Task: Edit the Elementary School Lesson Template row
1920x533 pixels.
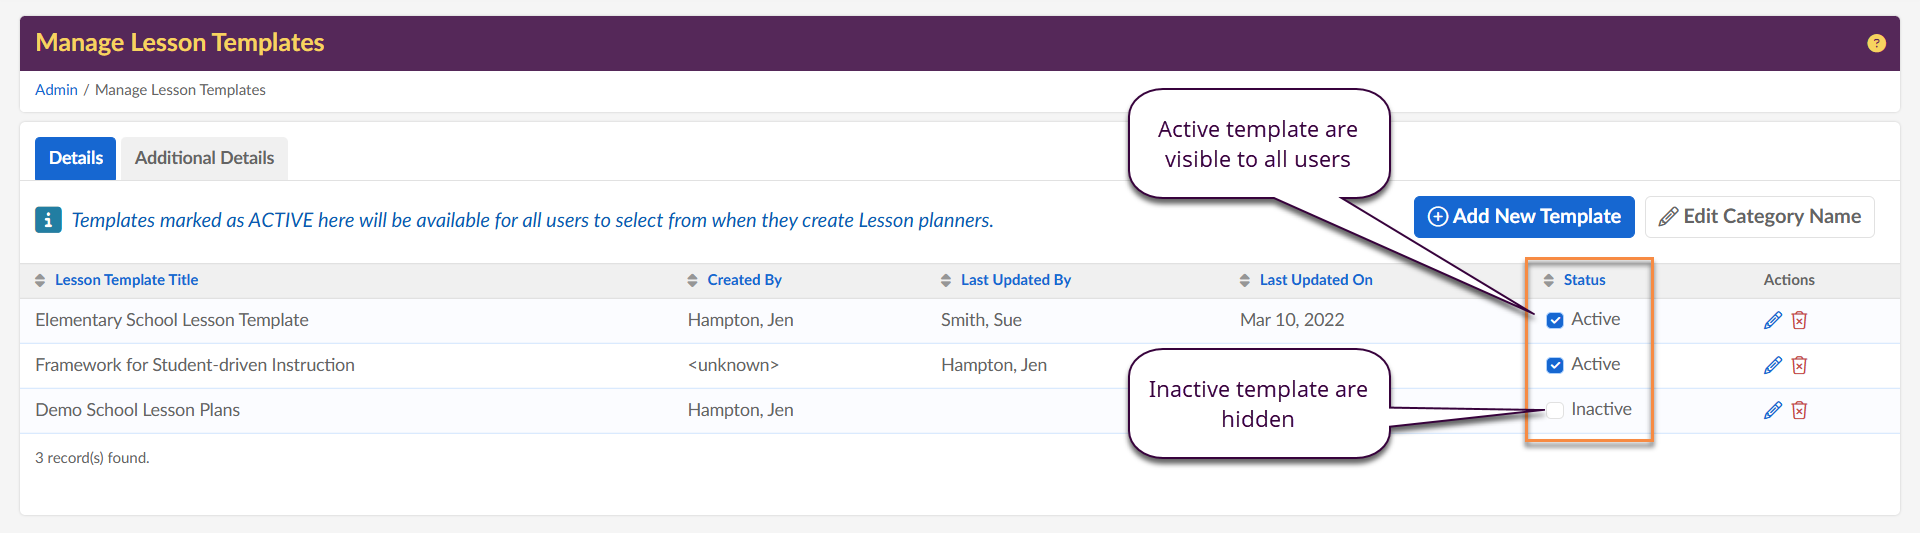Action: (1773, 320)
